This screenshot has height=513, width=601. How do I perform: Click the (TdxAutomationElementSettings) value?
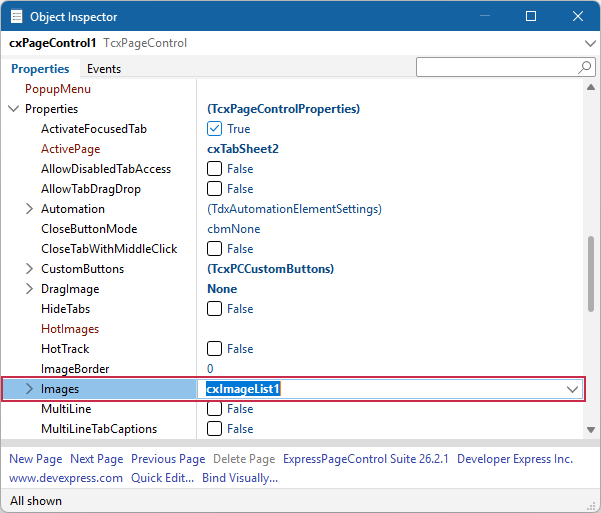tap(294, 209)
